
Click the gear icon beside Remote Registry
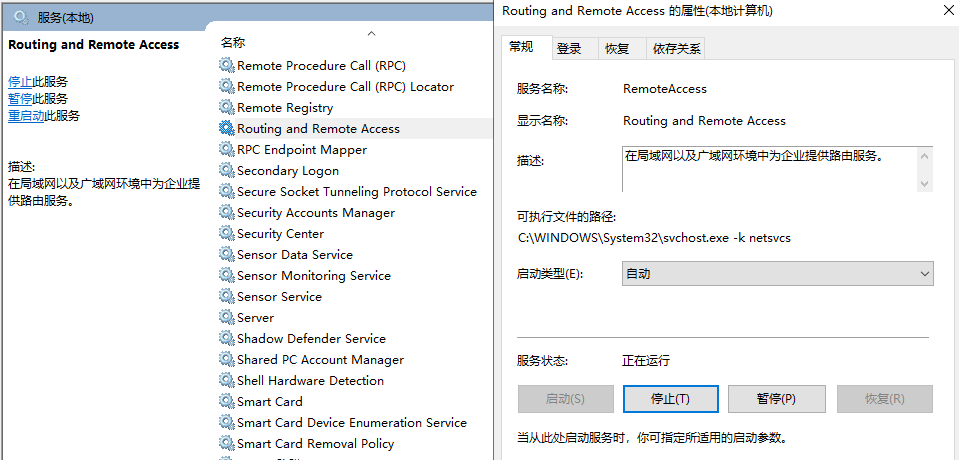pos(226,108)
